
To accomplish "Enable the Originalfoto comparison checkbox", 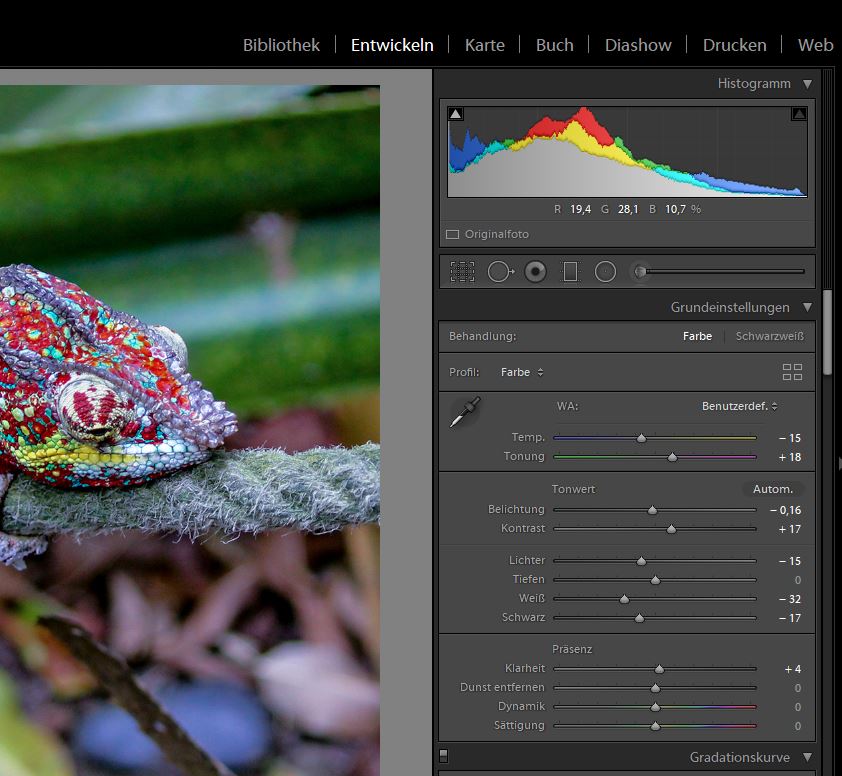I will pos(452,234).
